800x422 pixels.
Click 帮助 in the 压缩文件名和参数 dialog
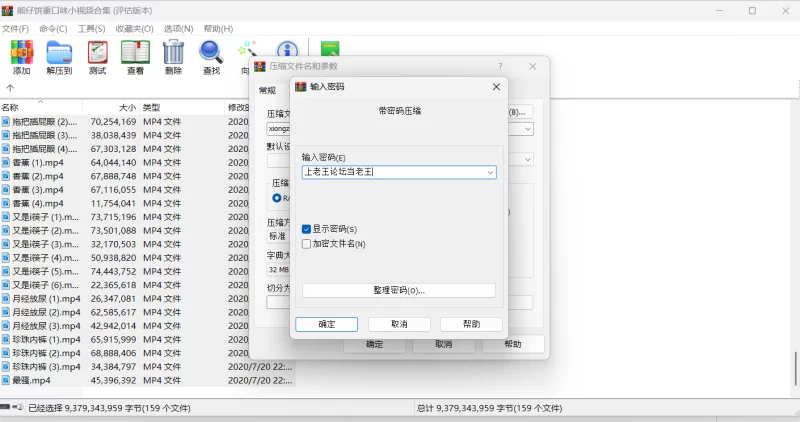tap(513, 344)
